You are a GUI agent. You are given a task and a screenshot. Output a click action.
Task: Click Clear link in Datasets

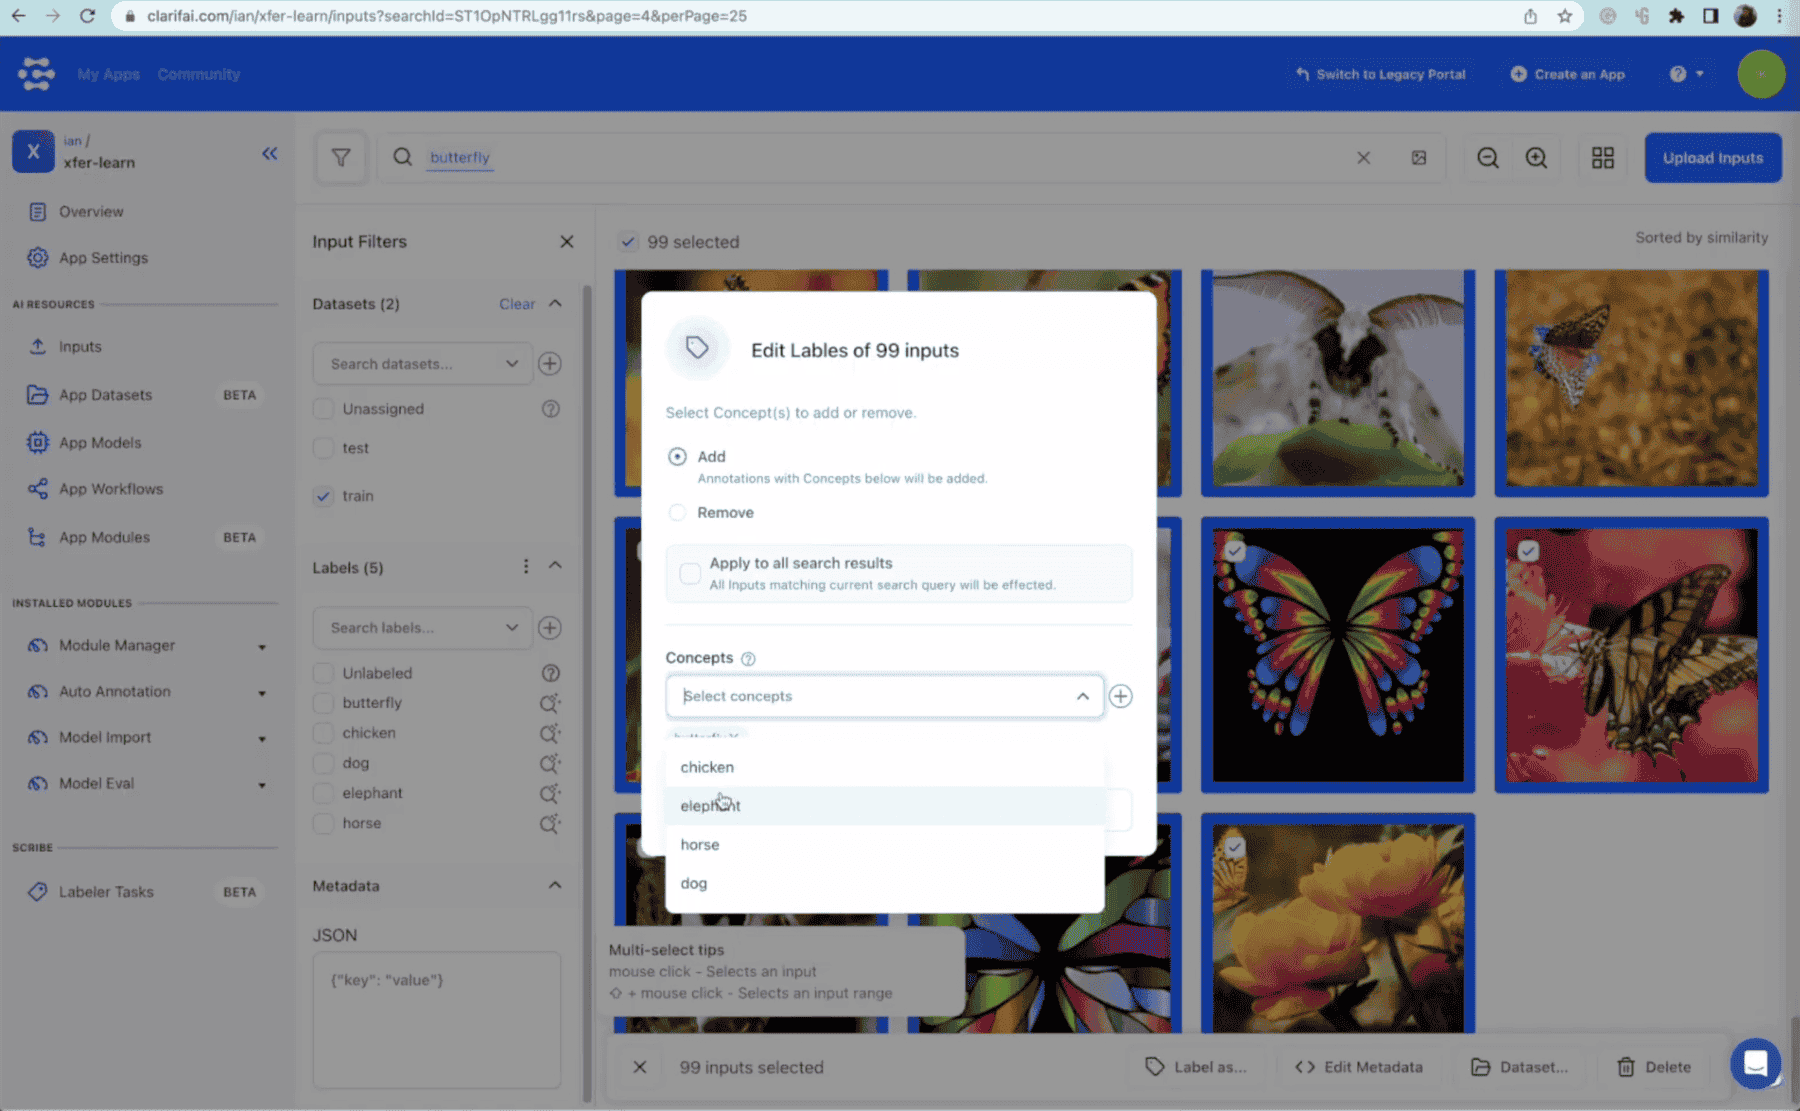[517, 304]
